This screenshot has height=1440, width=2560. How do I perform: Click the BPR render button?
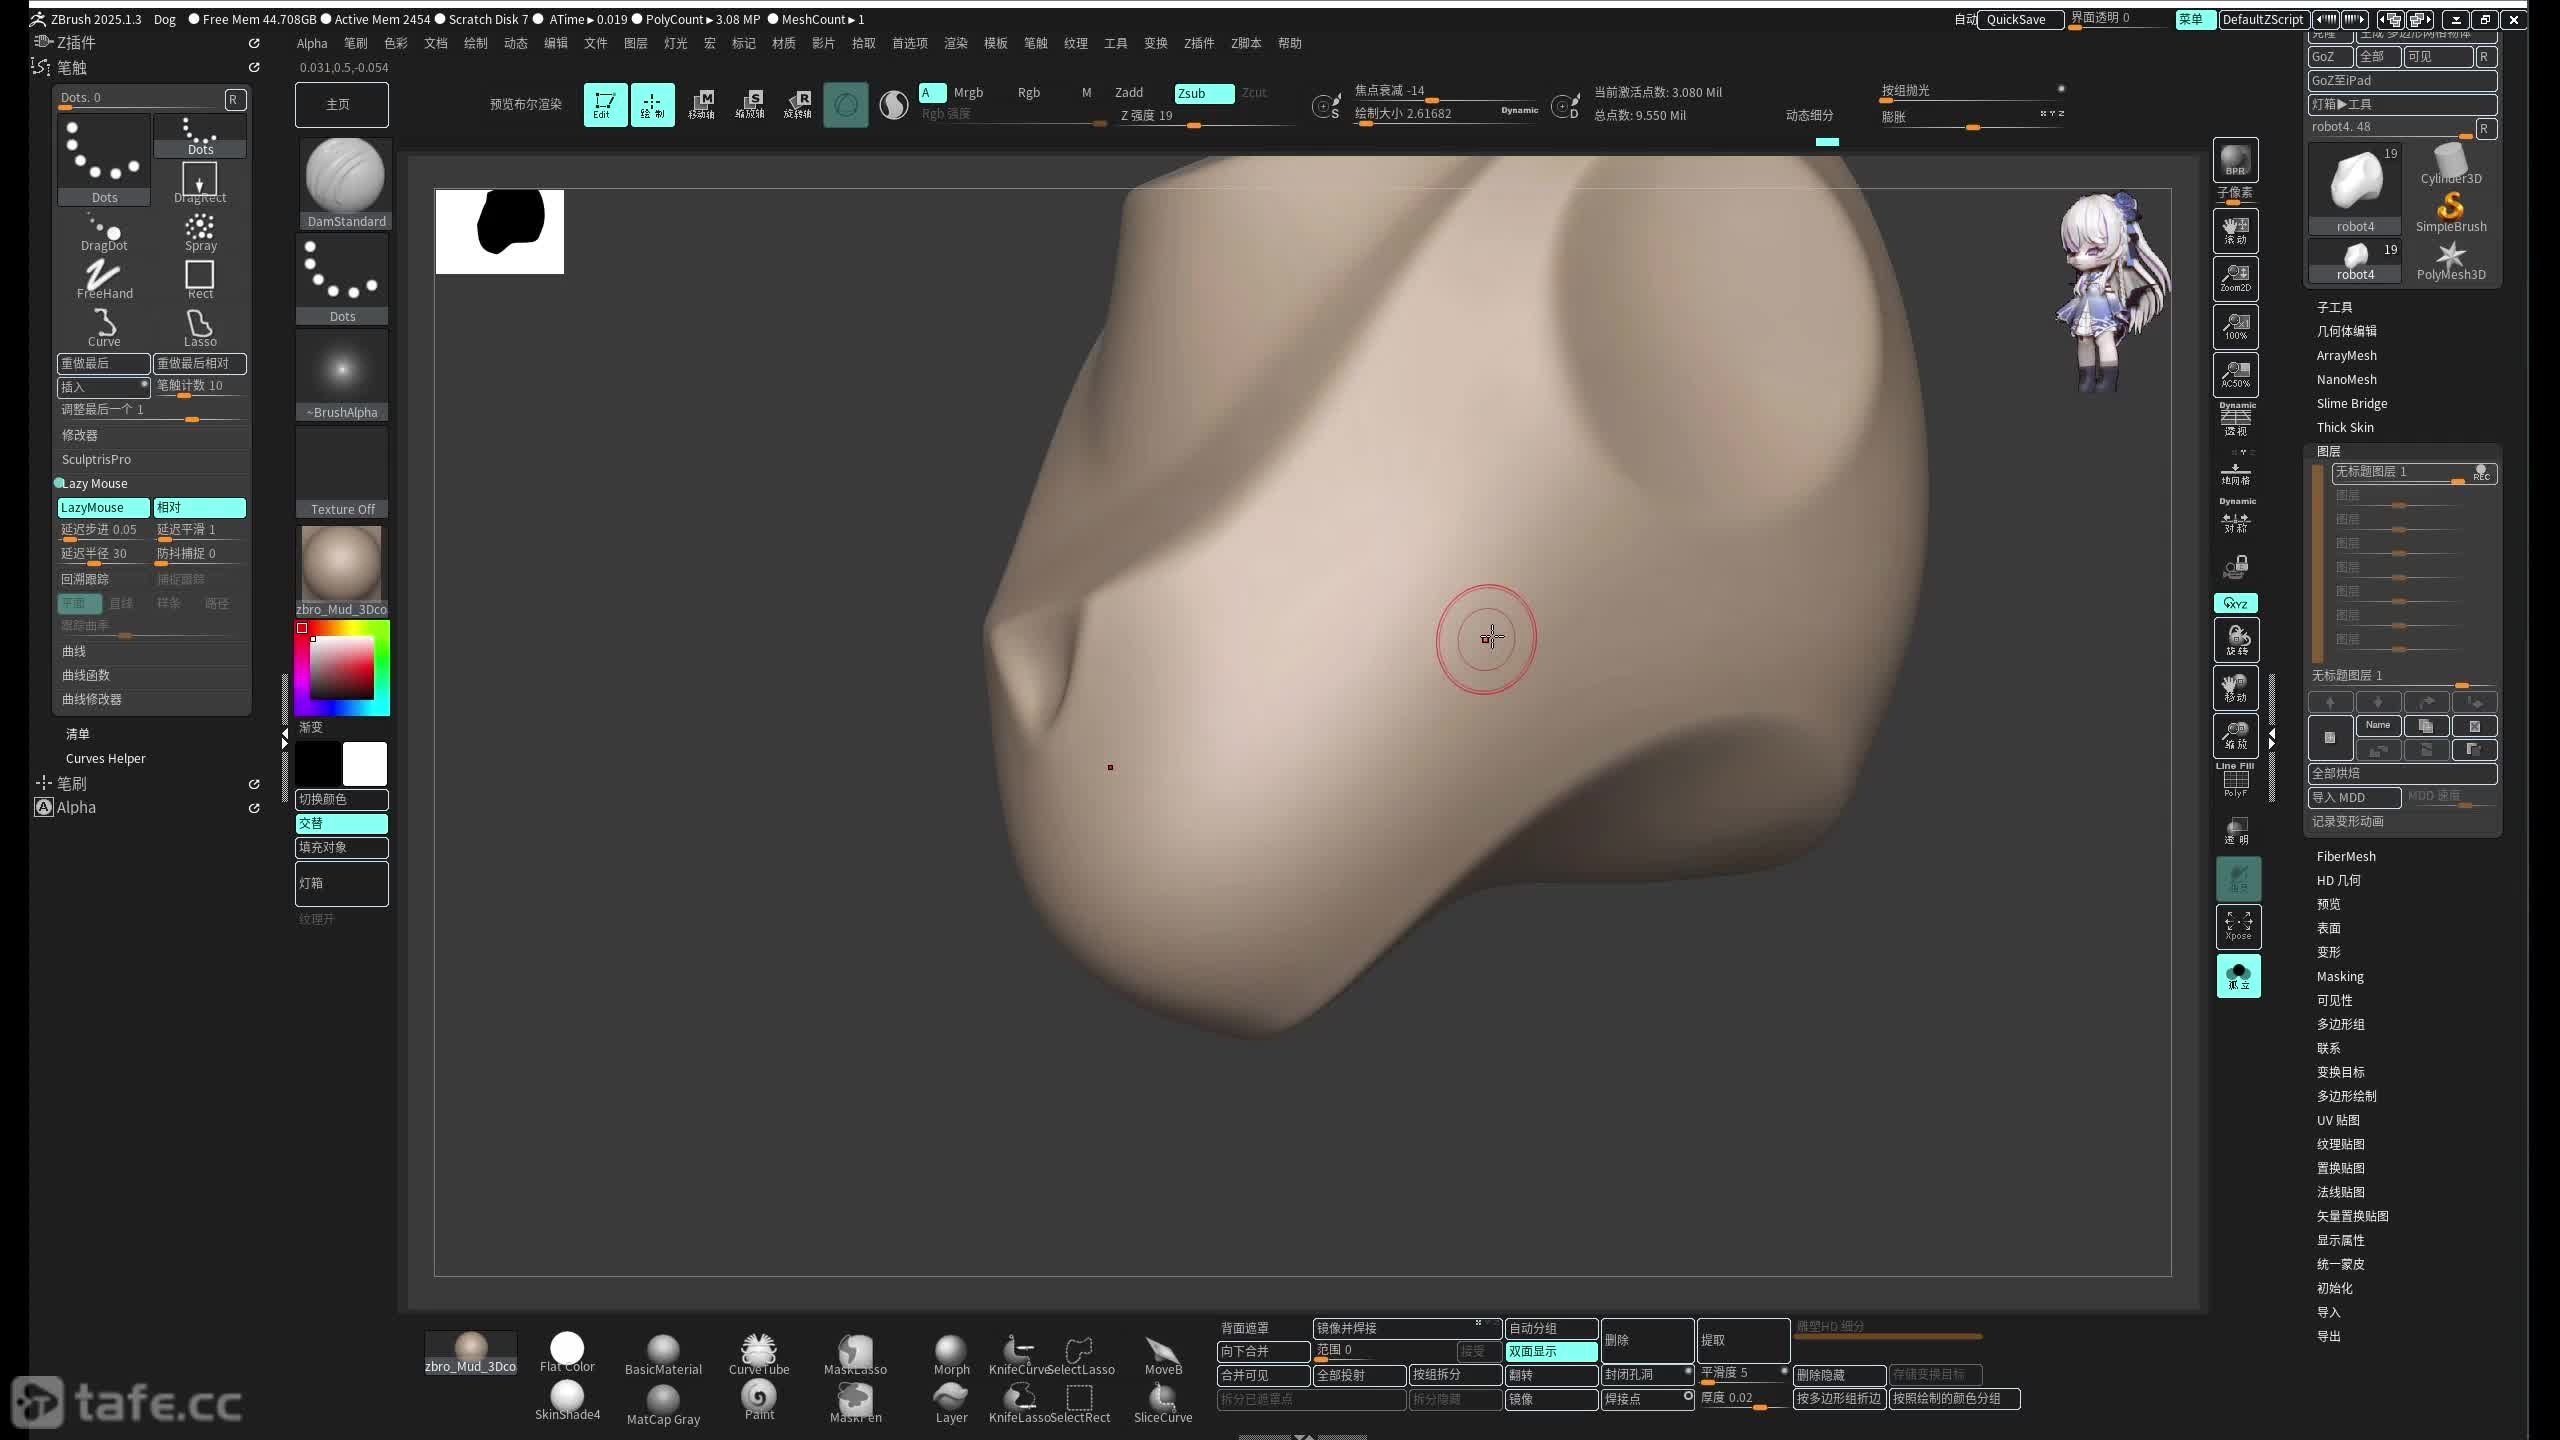[2235, 161]
